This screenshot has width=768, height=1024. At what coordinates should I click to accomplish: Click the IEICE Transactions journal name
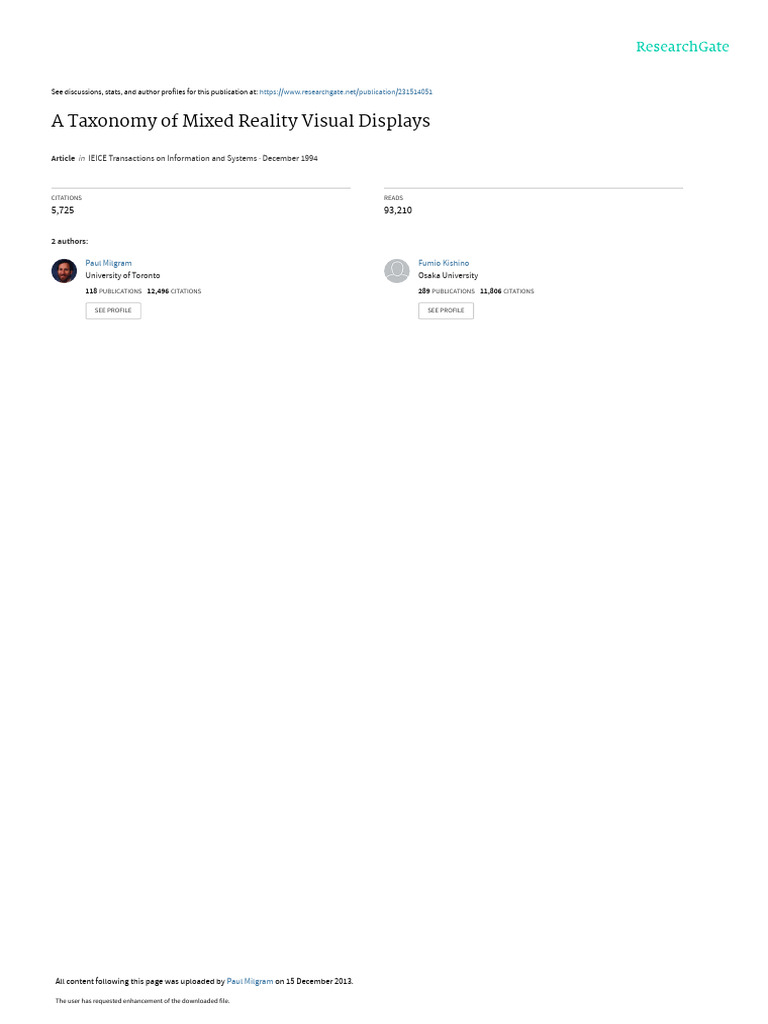click(x=172, y=159)
